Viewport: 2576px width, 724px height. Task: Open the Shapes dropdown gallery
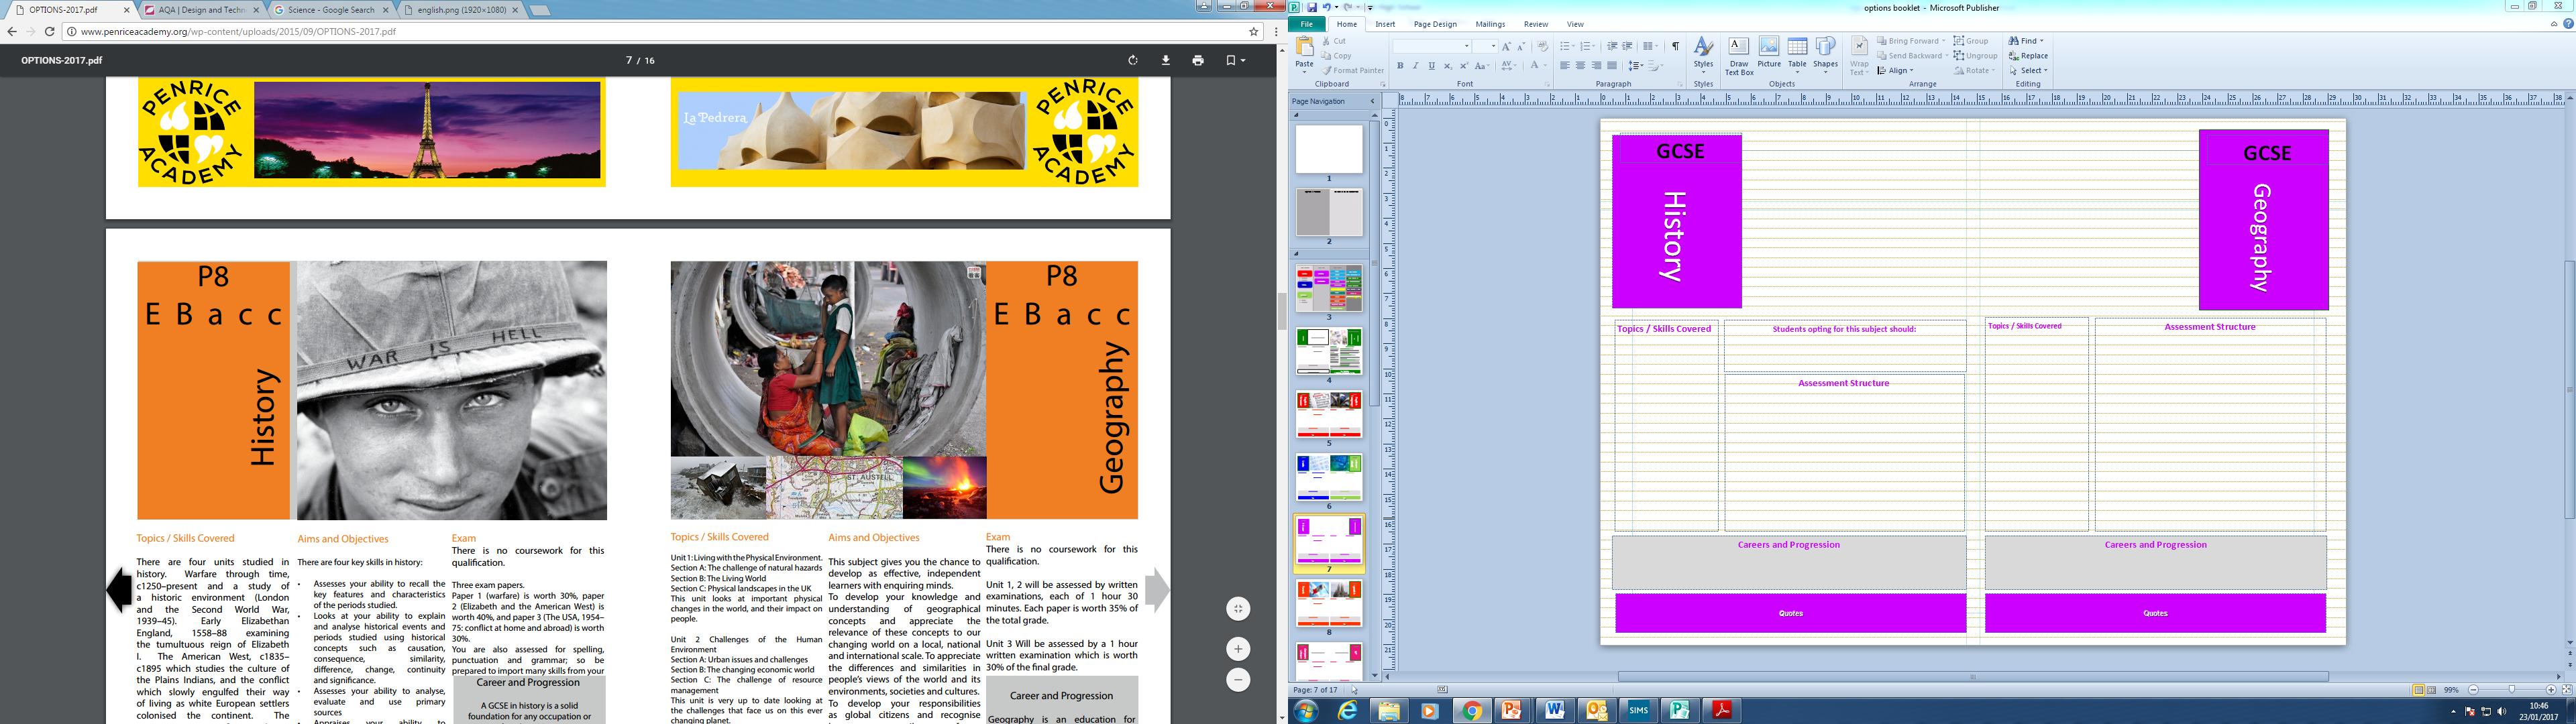pyautogui.click(x=1825, y=56)
